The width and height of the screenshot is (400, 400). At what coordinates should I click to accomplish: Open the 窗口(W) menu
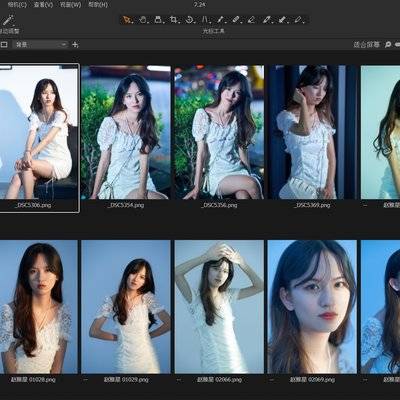pos(70,5)
